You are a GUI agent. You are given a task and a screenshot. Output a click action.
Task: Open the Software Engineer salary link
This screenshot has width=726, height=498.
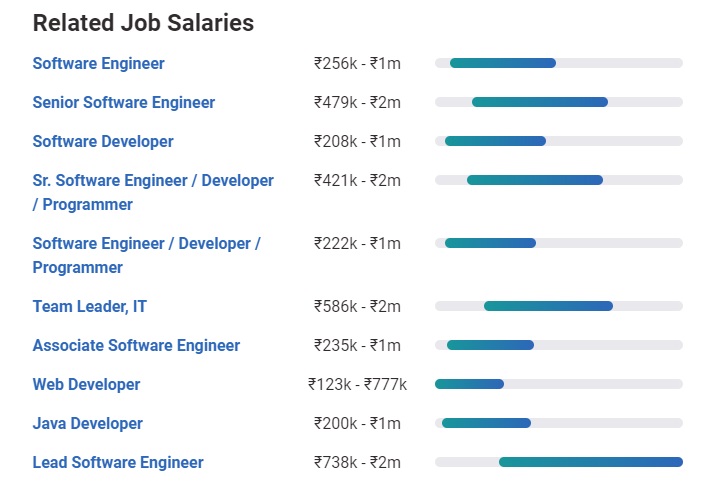(x=98, y=63)
